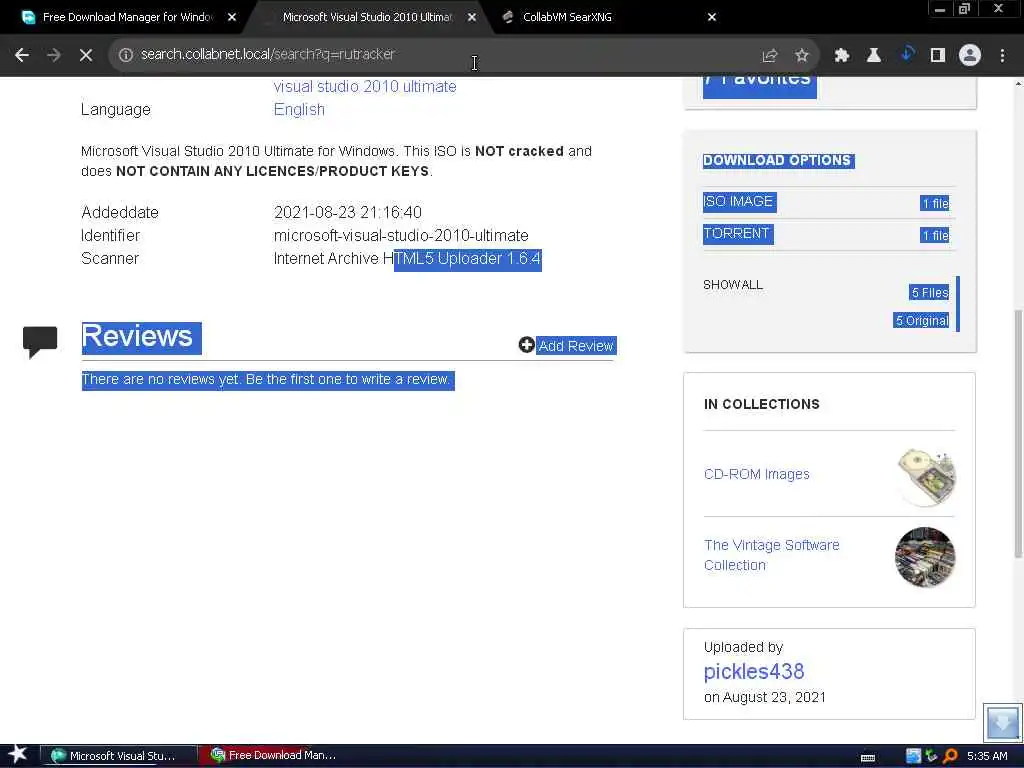
Task: Click the forward navigation arrow
Action: [54, 55]
